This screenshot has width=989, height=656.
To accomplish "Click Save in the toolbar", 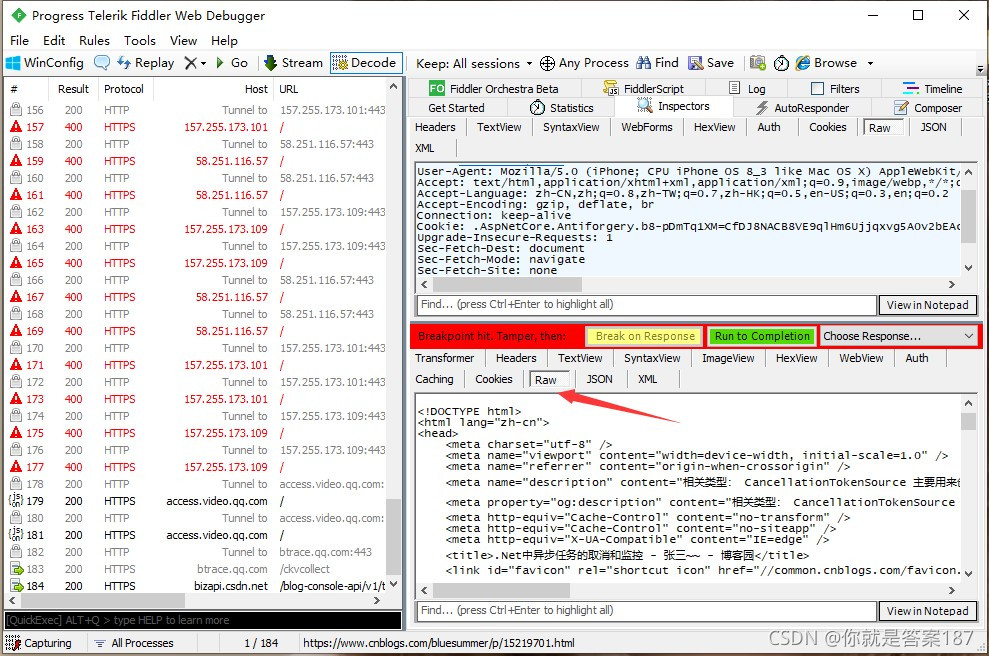I will [x=711, y=63].
